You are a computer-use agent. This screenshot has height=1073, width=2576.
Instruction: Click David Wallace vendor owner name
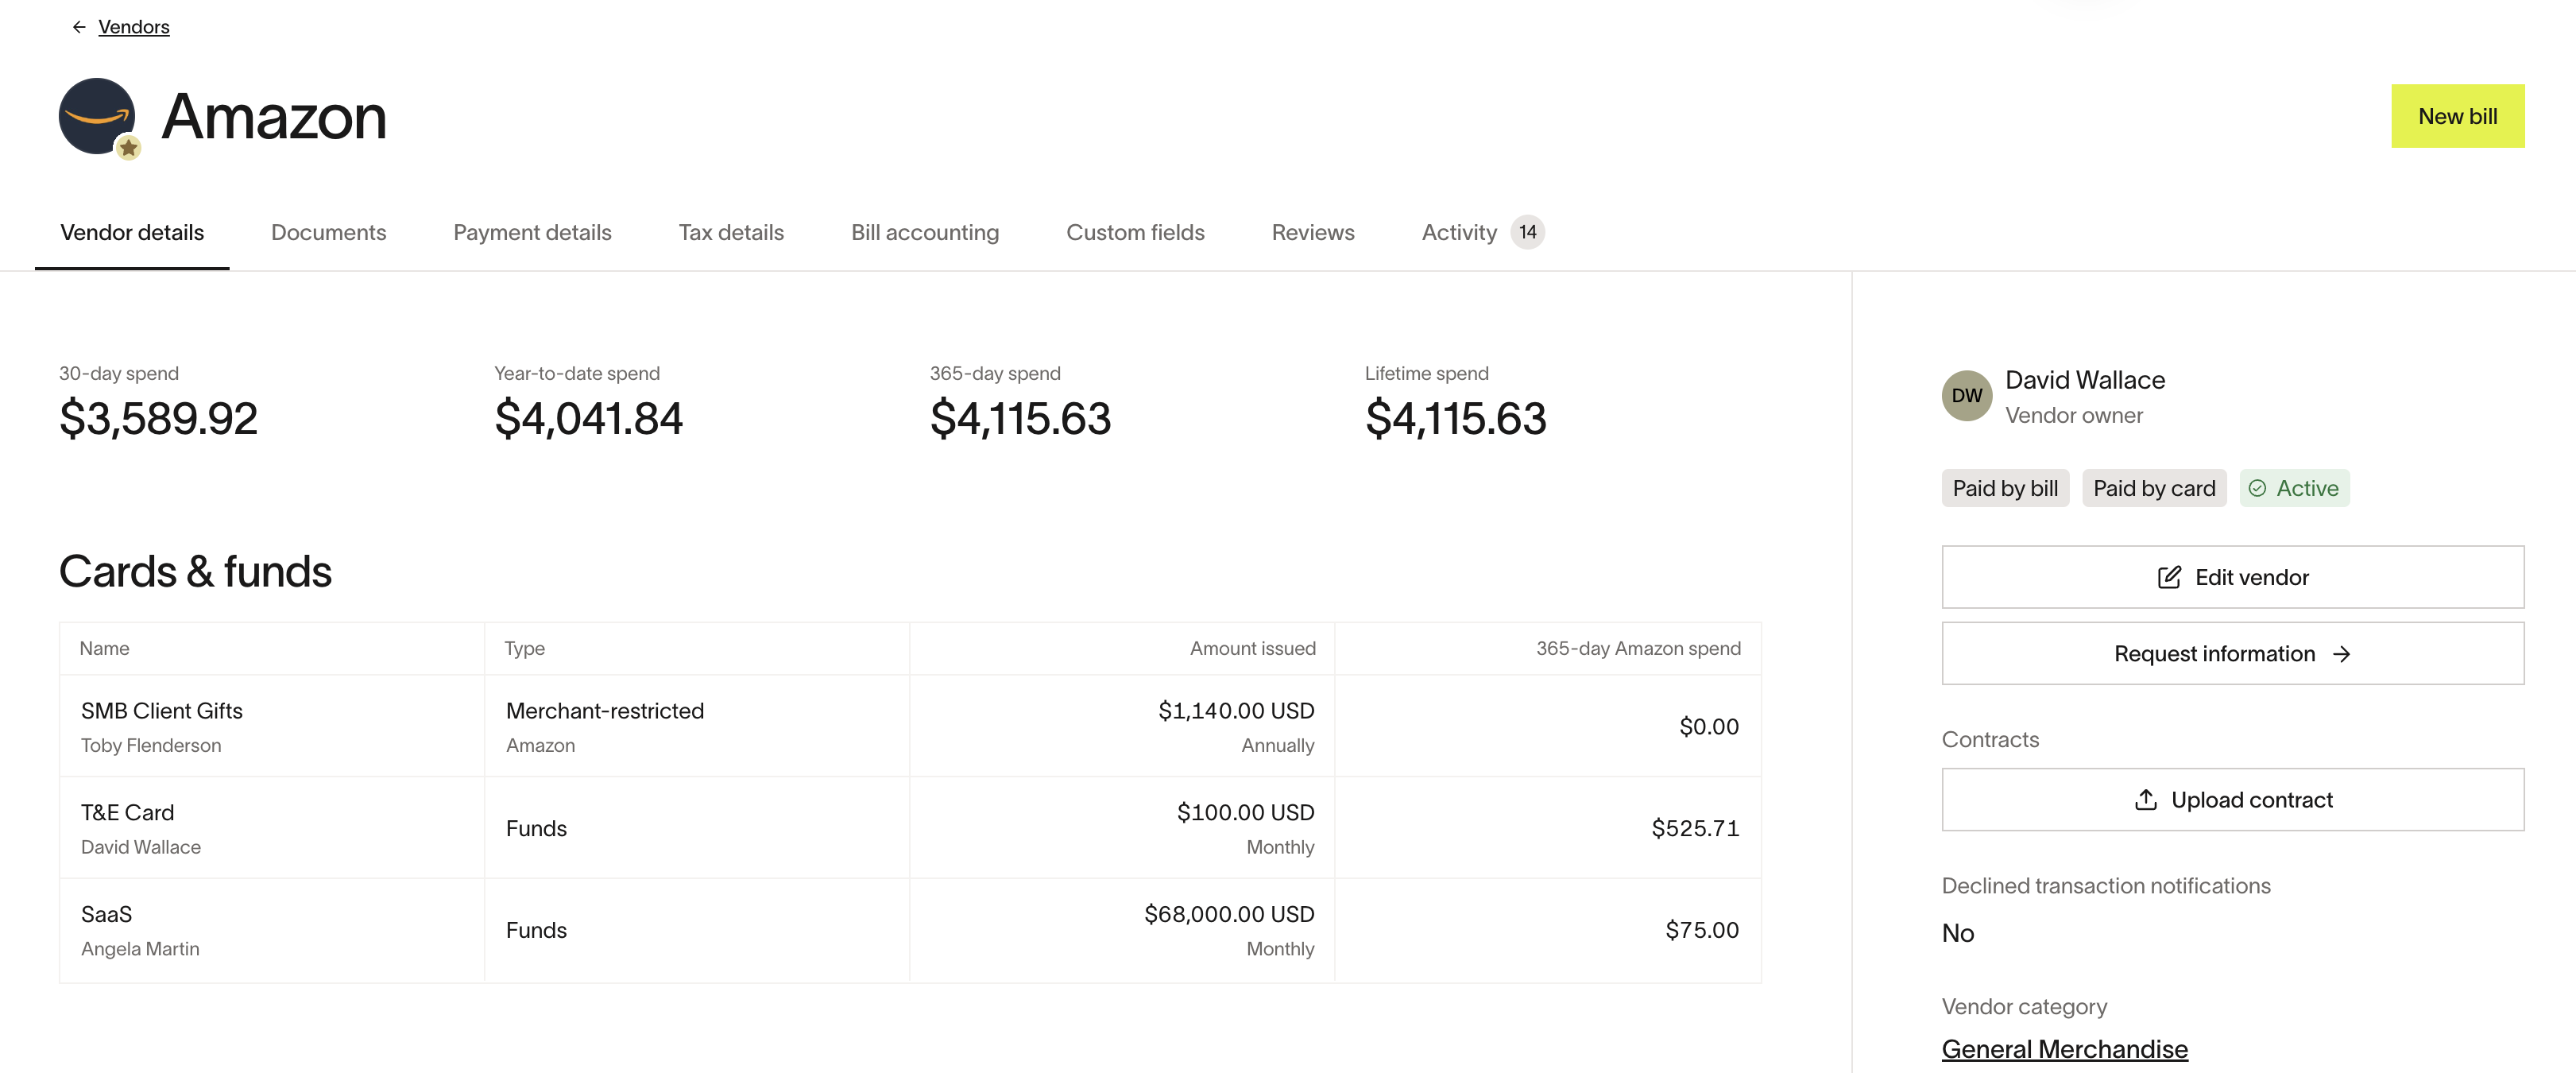pos(2084,380)
